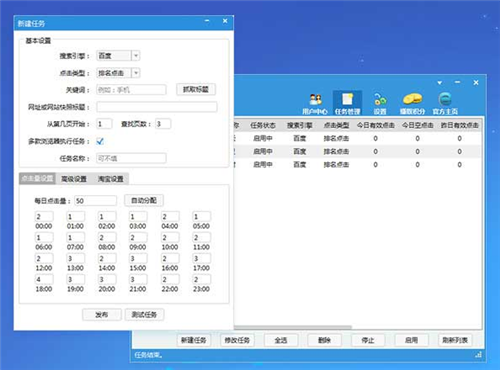Click the 删除 button
This screenshot has width=500, height=370.
click(324, 340)
